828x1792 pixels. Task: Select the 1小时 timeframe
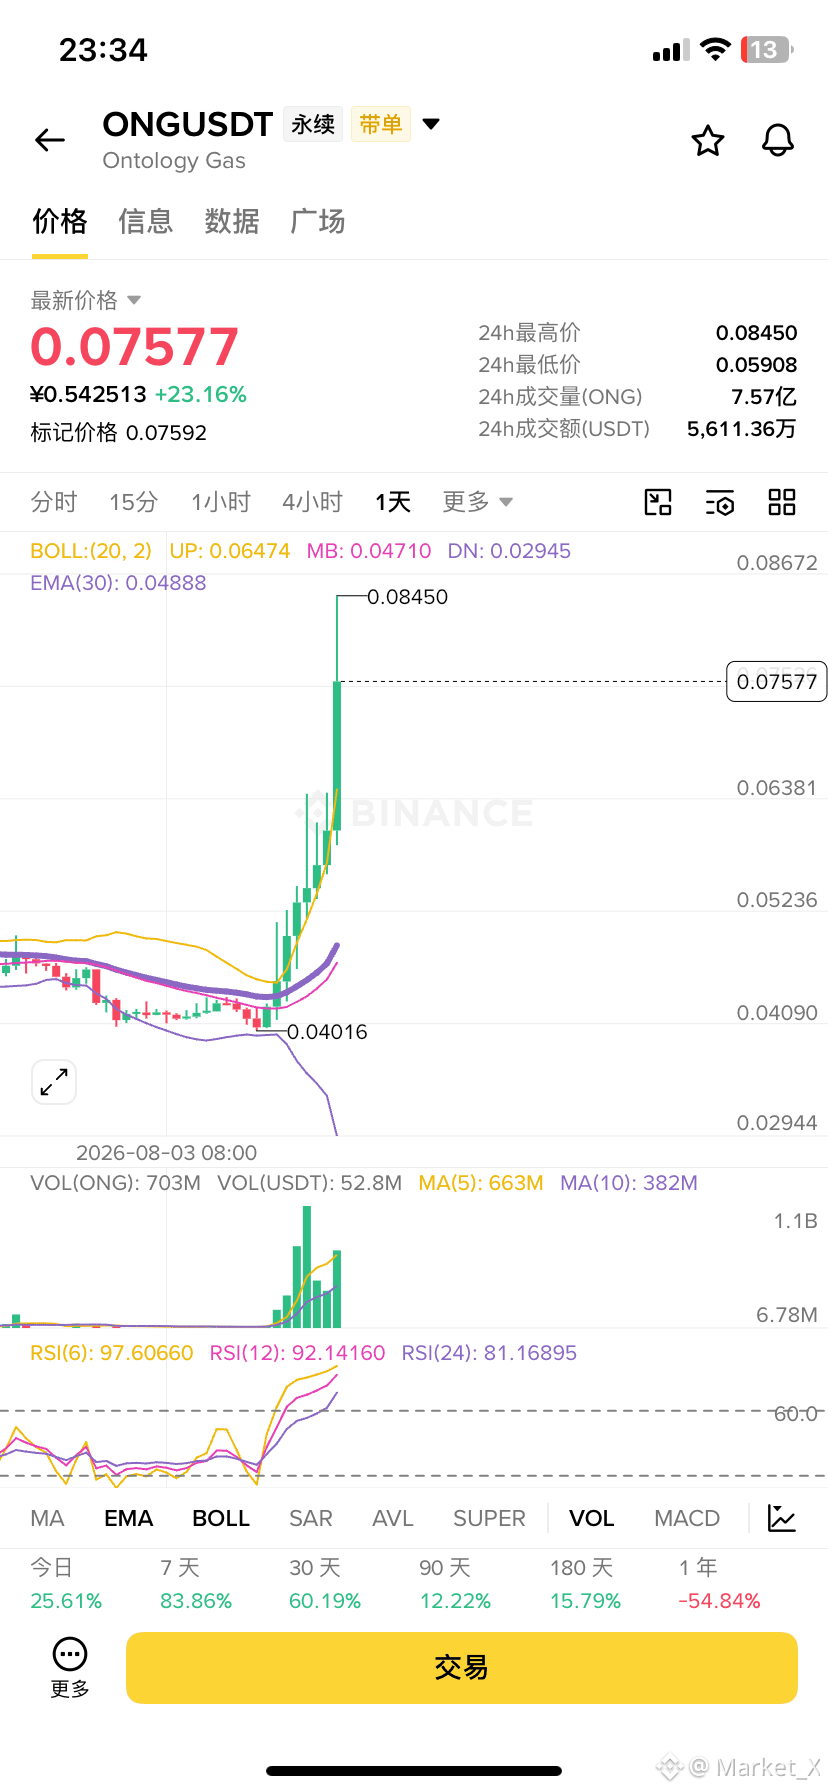(x=221, y=502)
